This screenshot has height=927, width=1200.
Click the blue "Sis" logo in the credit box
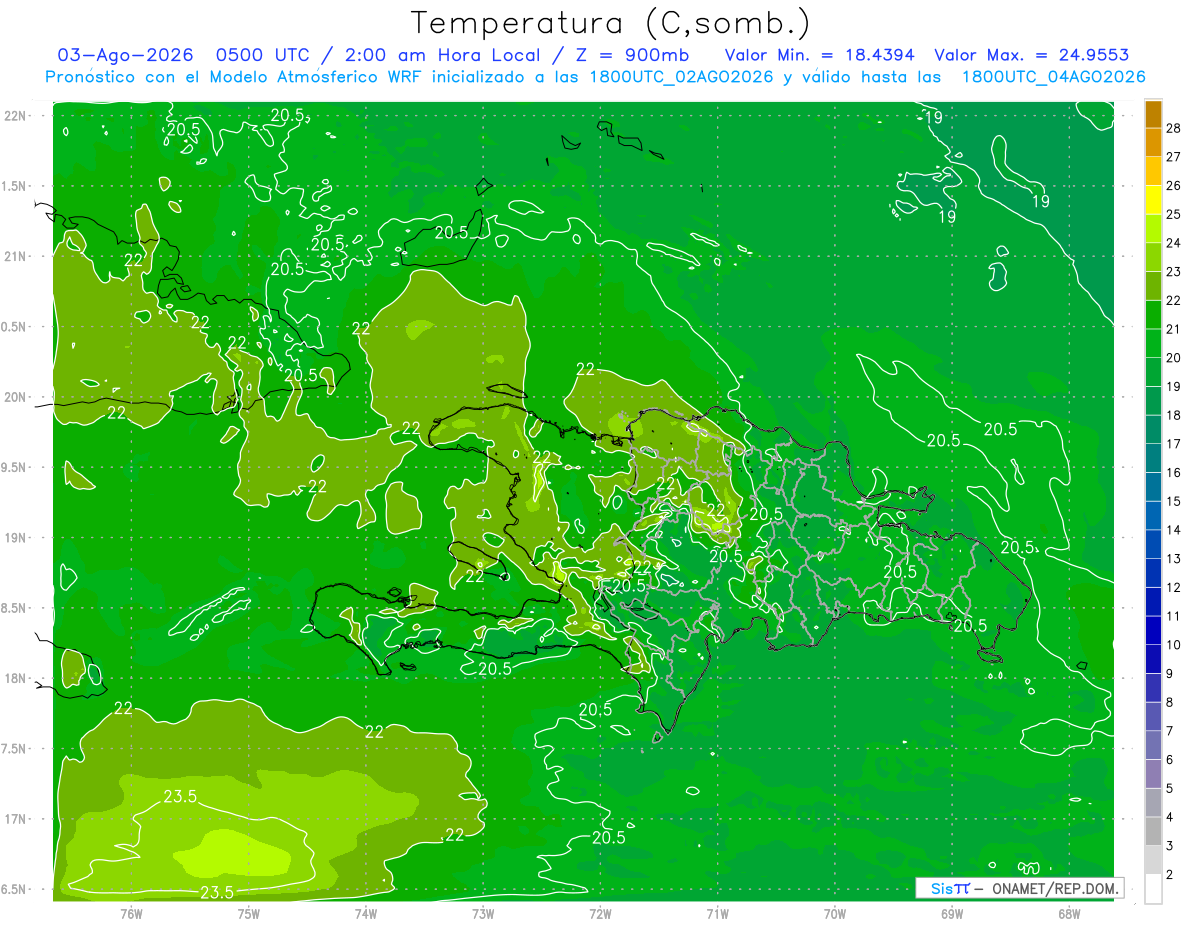(x=941, y=888)
